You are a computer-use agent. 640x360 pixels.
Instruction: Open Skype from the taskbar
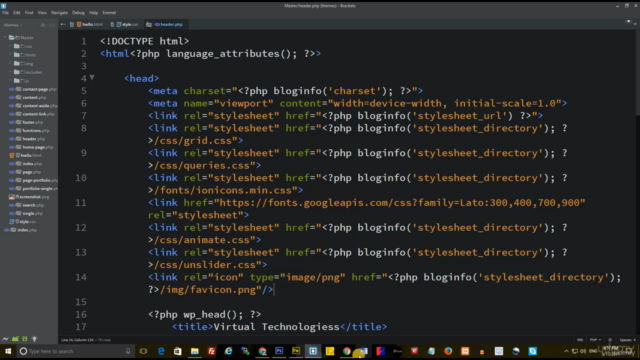(533, 351)
